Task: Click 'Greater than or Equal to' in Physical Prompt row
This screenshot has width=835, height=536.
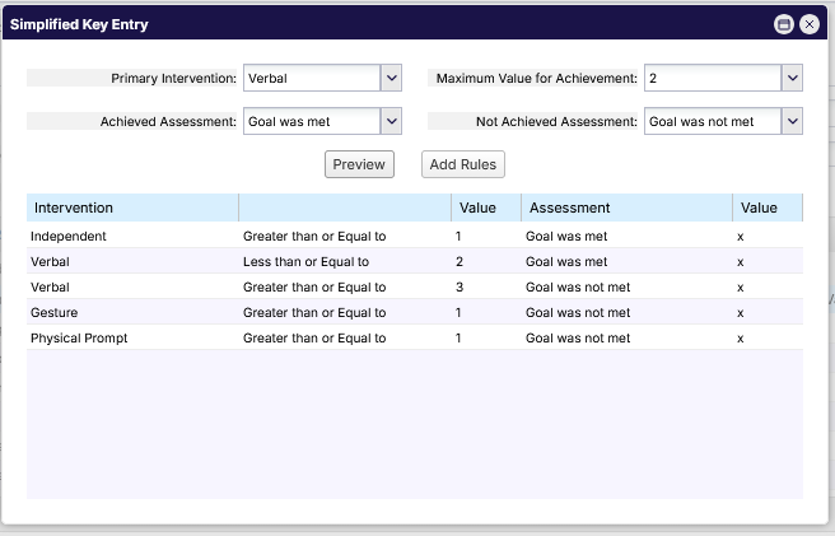Action: pyautogui.click(x=314, y=338)
